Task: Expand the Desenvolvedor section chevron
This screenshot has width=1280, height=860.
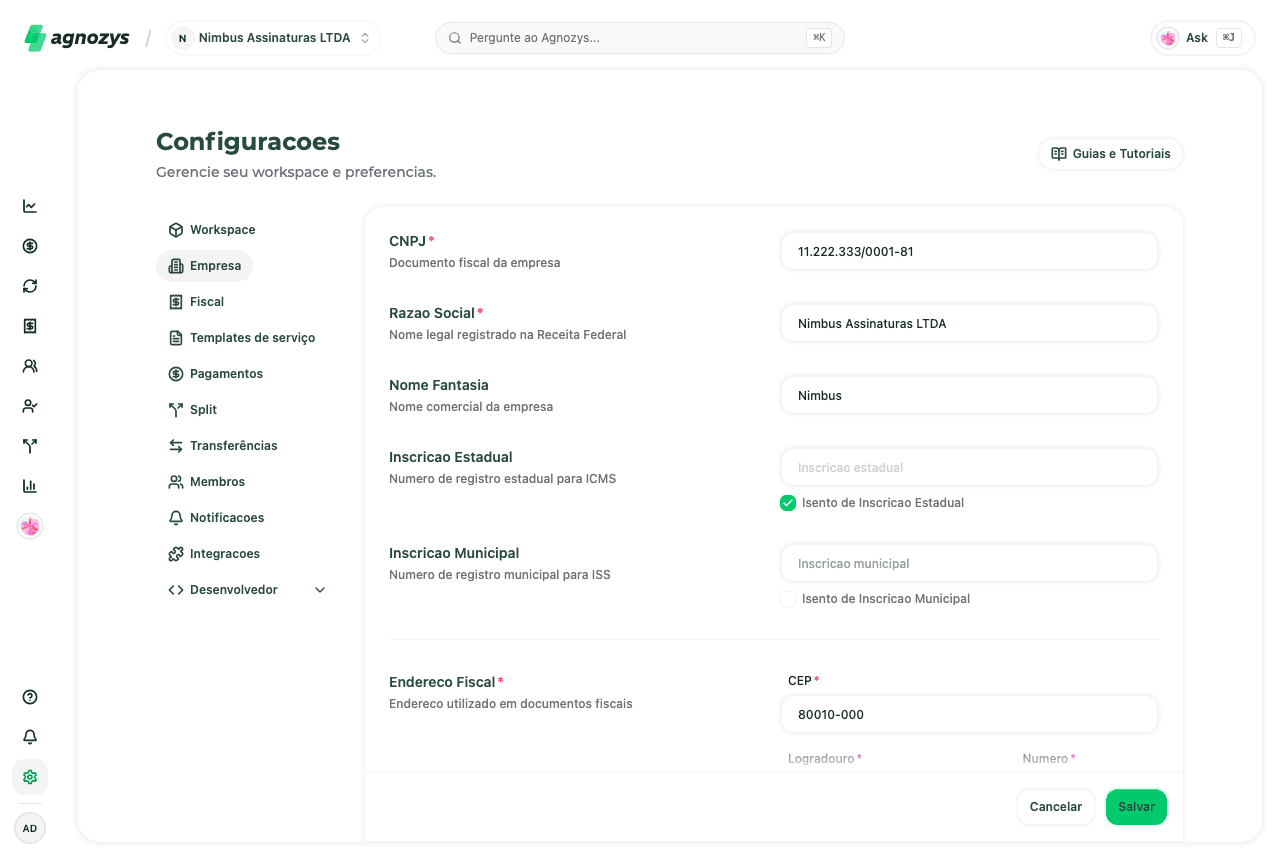Action: point(320,590)
